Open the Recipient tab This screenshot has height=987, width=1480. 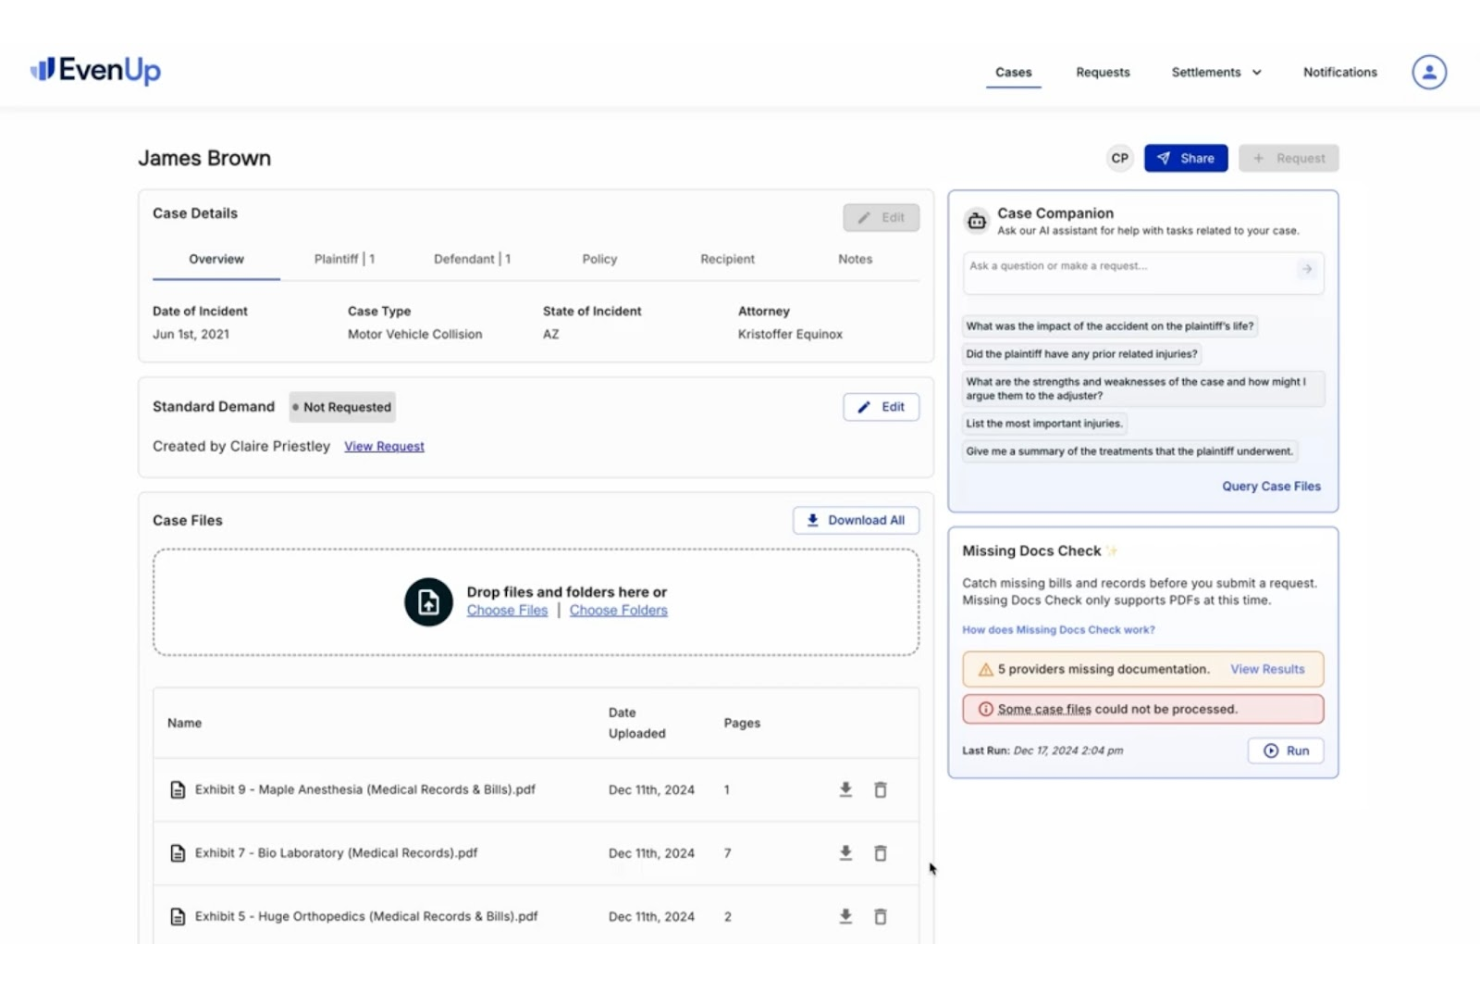(727, 259)
